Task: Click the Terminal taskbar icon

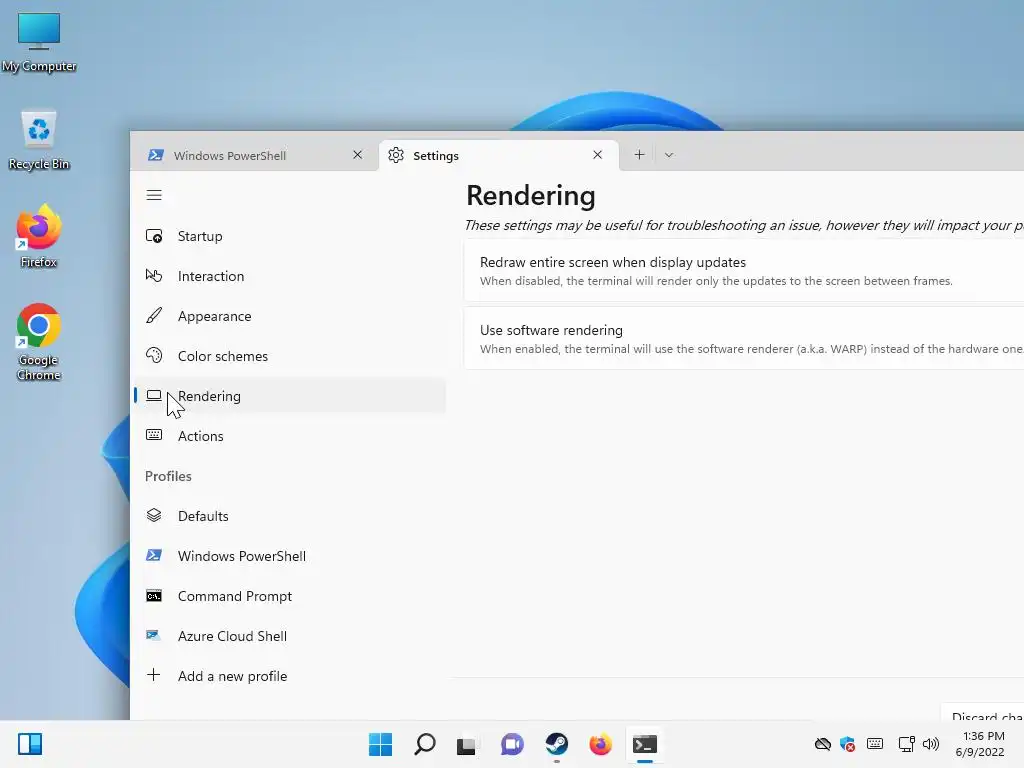Action: coord(645,744)
